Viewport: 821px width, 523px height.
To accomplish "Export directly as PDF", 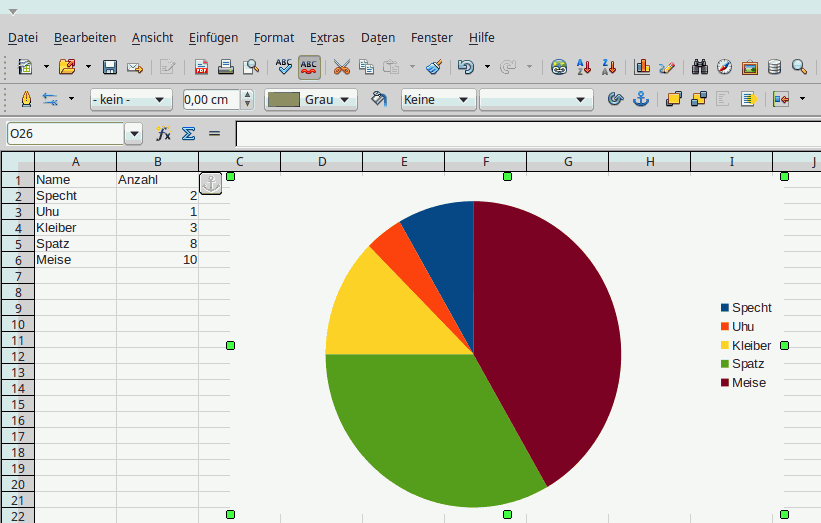I will 202,67.
